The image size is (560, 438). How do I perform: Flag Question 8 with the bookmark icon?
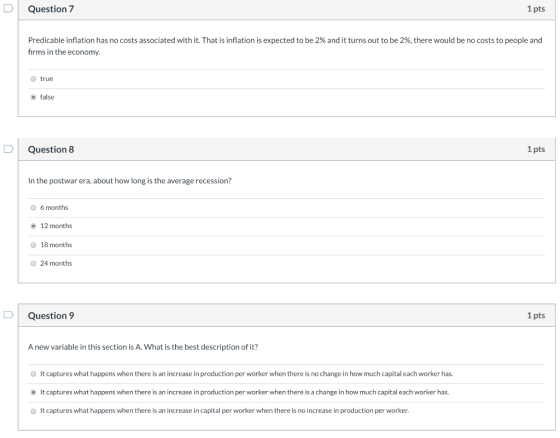[x=8, y=149]
